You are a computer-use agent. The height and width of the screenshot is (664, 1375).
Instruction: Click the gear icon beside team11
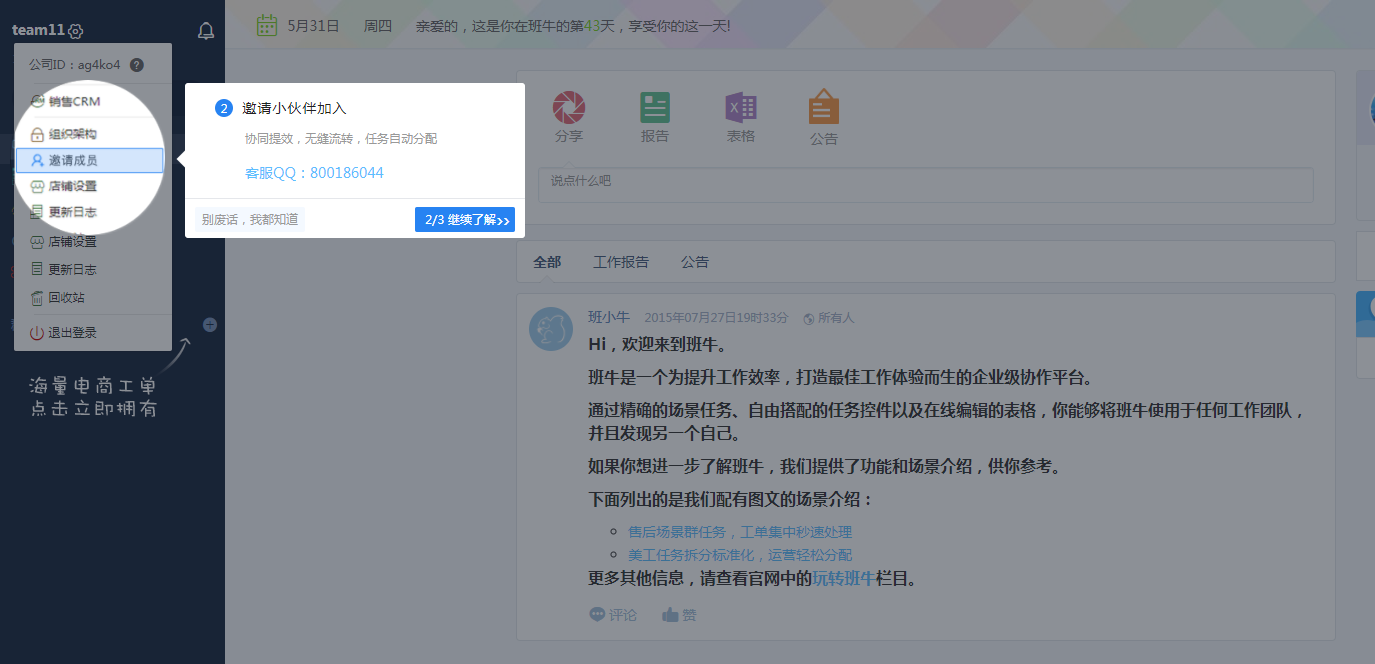[76, 31]
